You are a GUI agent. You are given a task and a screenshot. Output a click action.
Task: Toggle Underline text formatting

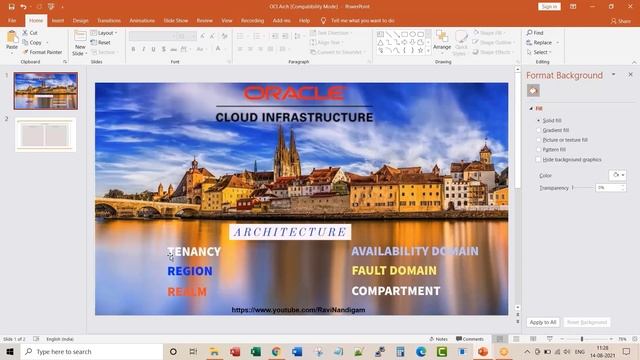(x=153, y=49)
